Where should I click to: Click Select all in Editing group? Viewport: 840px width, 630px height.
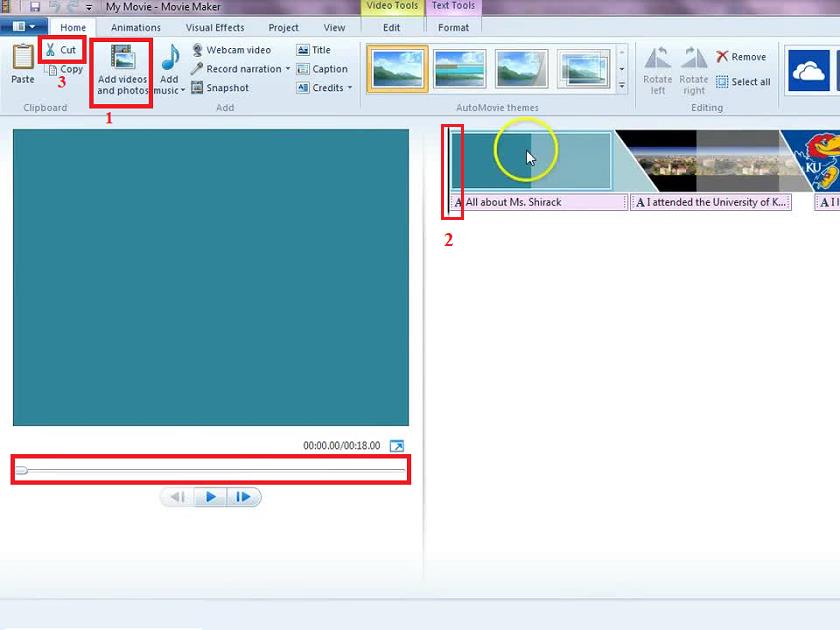(743, 82)
